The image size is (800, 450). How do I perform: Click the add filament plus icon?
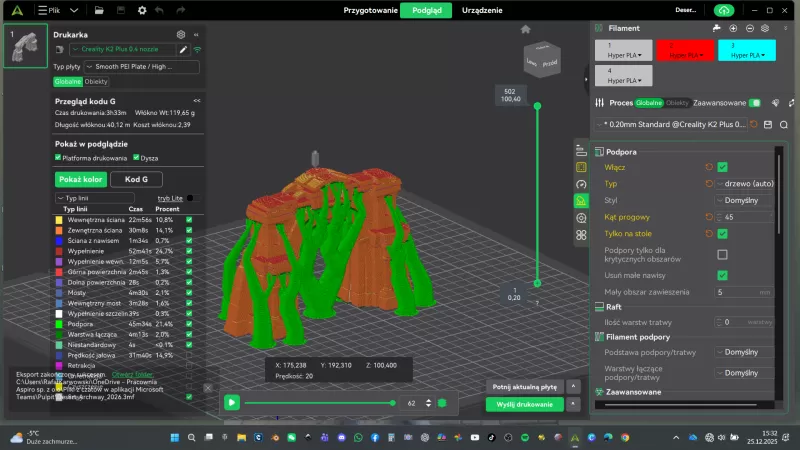733,28
